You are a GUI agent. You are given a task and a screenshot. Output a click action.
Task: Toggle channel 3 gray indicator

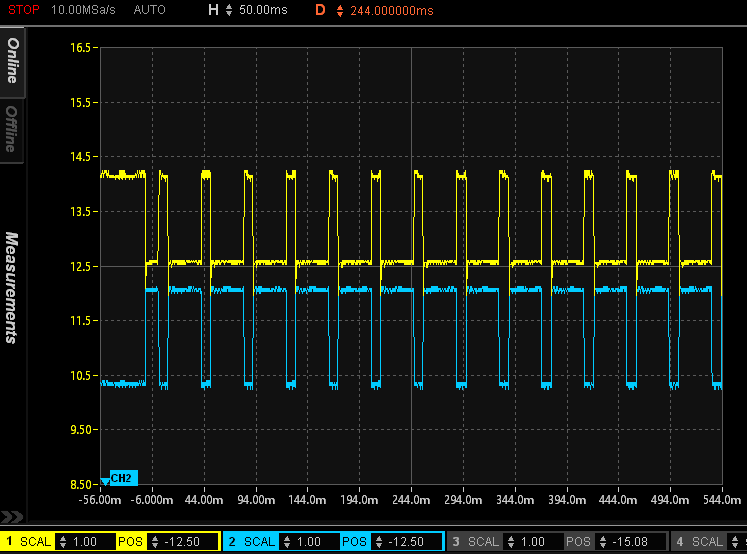click(x=455, y=542)
